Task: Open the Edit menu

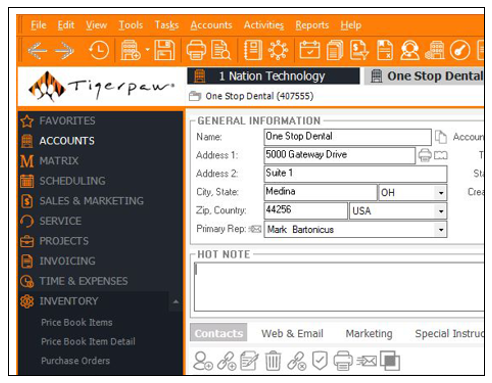Action: [66, 25]
